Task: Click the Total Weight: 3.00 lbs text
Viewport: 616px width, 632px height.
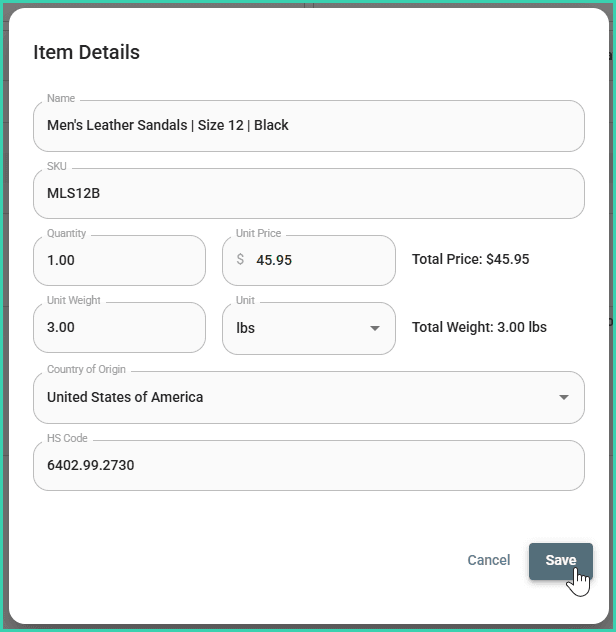Action: (x=479, y=327)
